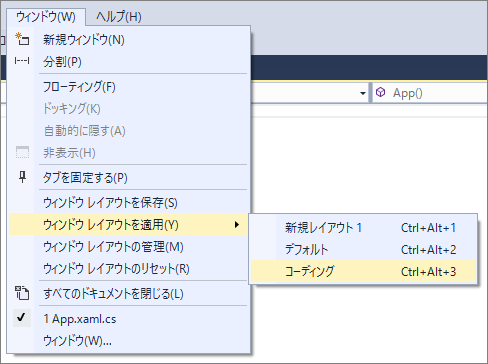Select すべてのドキュメントを閉じる(L)

click(129, 294)
